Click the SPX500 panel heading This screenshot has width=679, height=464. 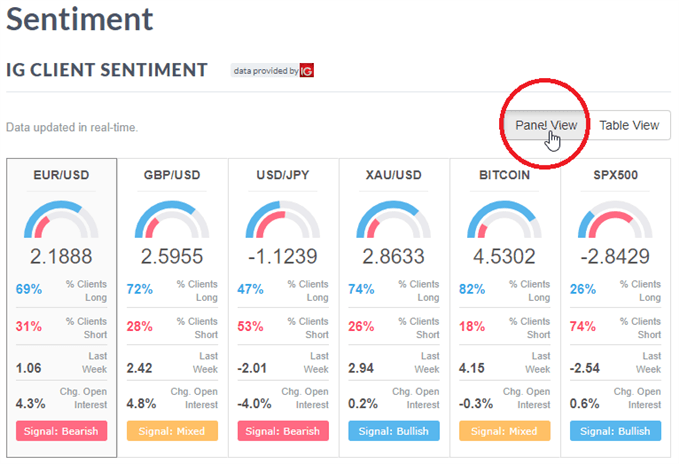tap(616, 176)
